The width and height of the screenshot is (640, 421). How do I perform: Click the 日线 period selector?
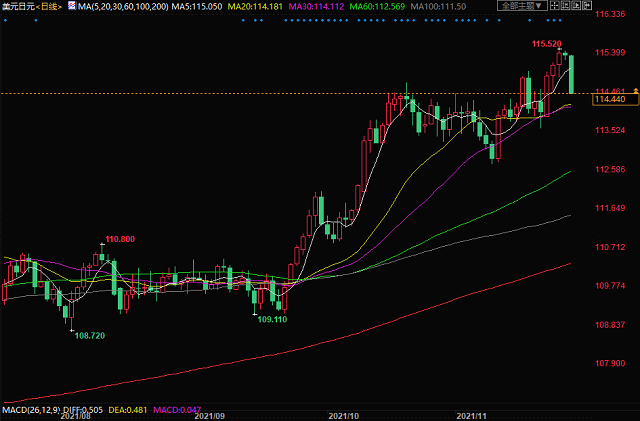47,7
